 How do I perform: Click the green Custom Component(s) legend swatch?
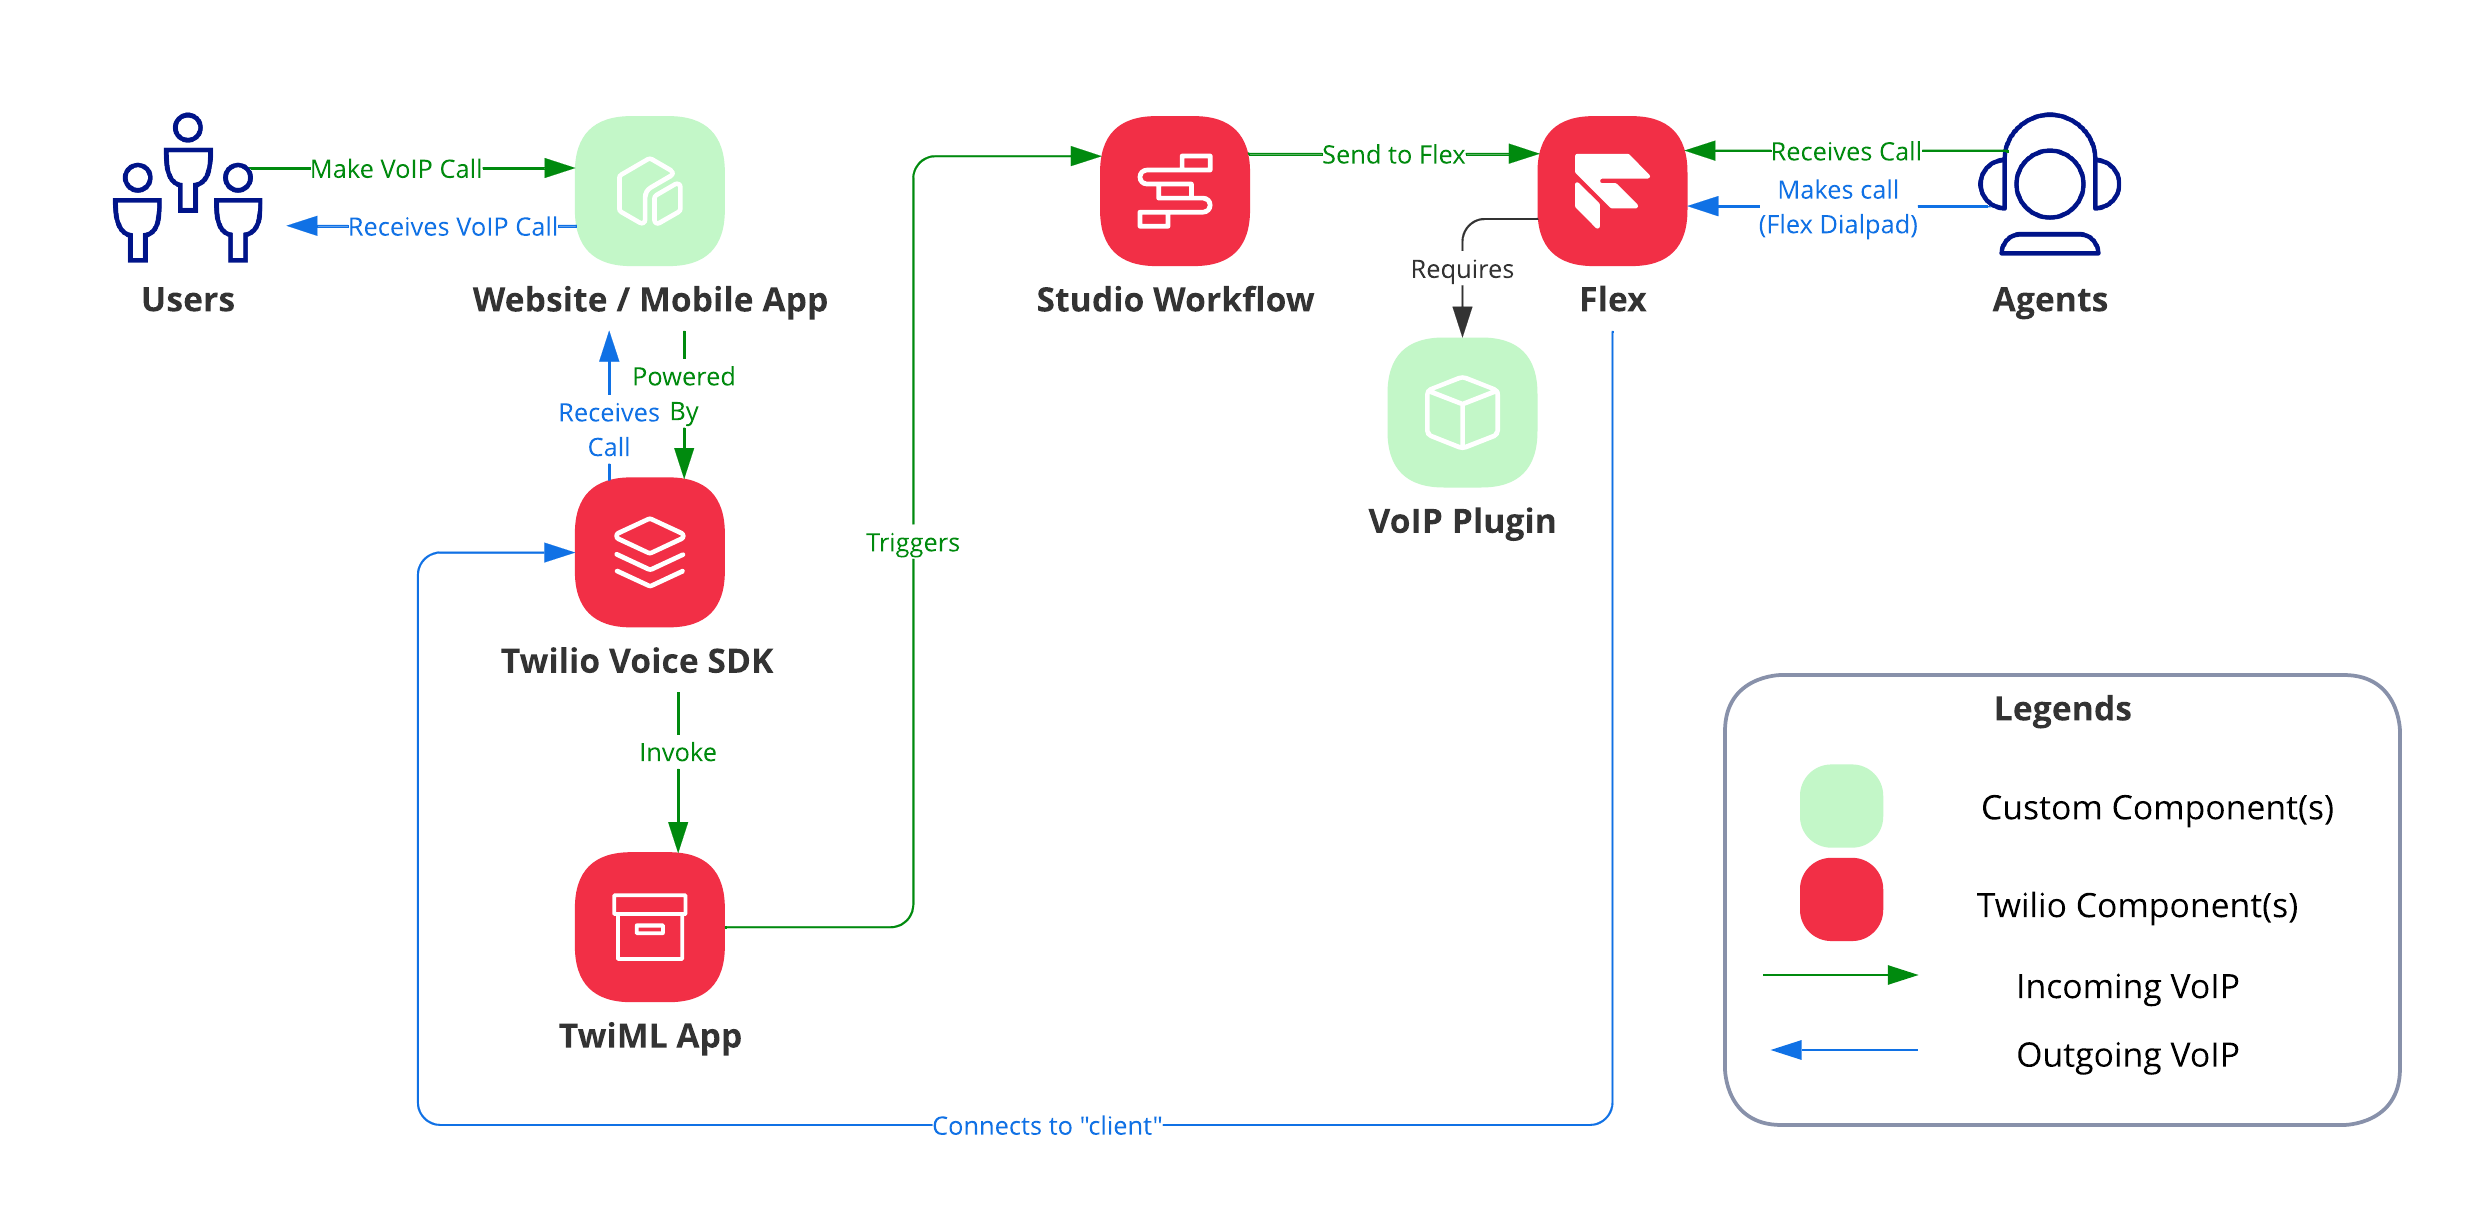point(1841,806)
